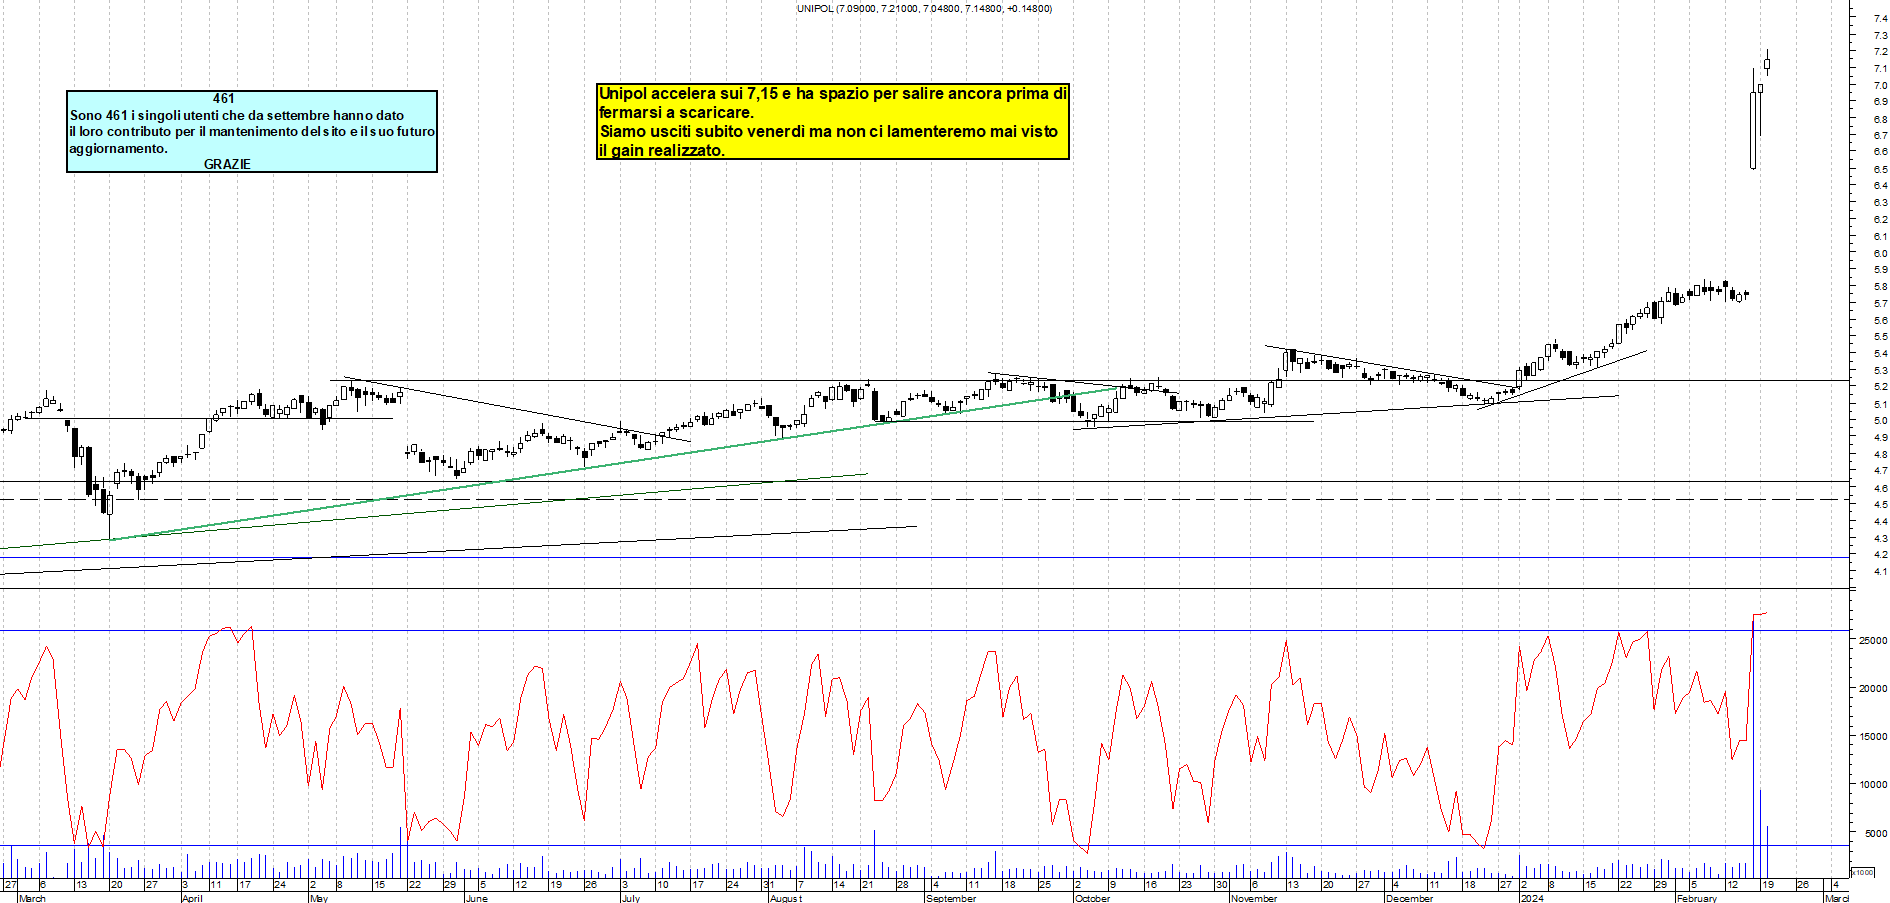The image size is (1890, 903).
Task: Click the blue horizontal line in the oscillator panel
Action: point(924,630)
